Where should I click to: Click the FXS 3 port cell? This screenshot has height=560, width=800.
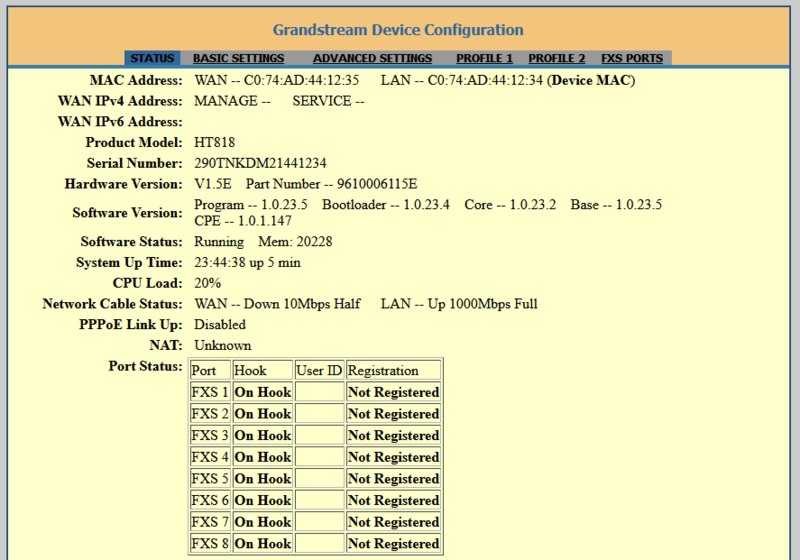click(210, 436)
